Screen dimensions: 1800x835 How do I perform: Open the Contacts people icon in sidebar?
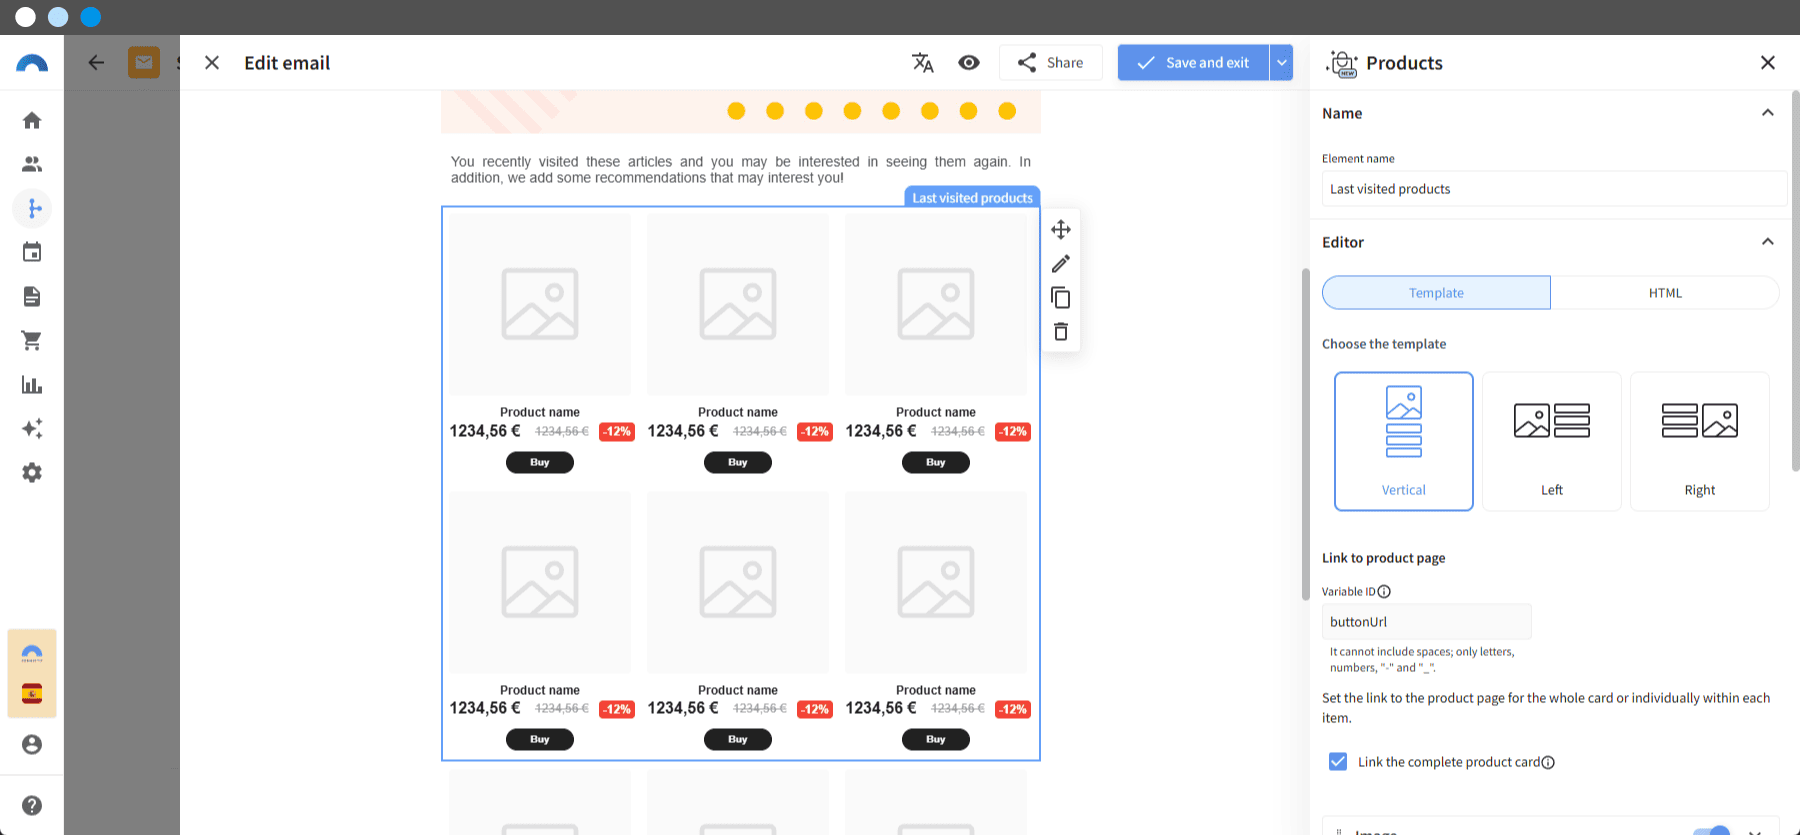point(32,164)
